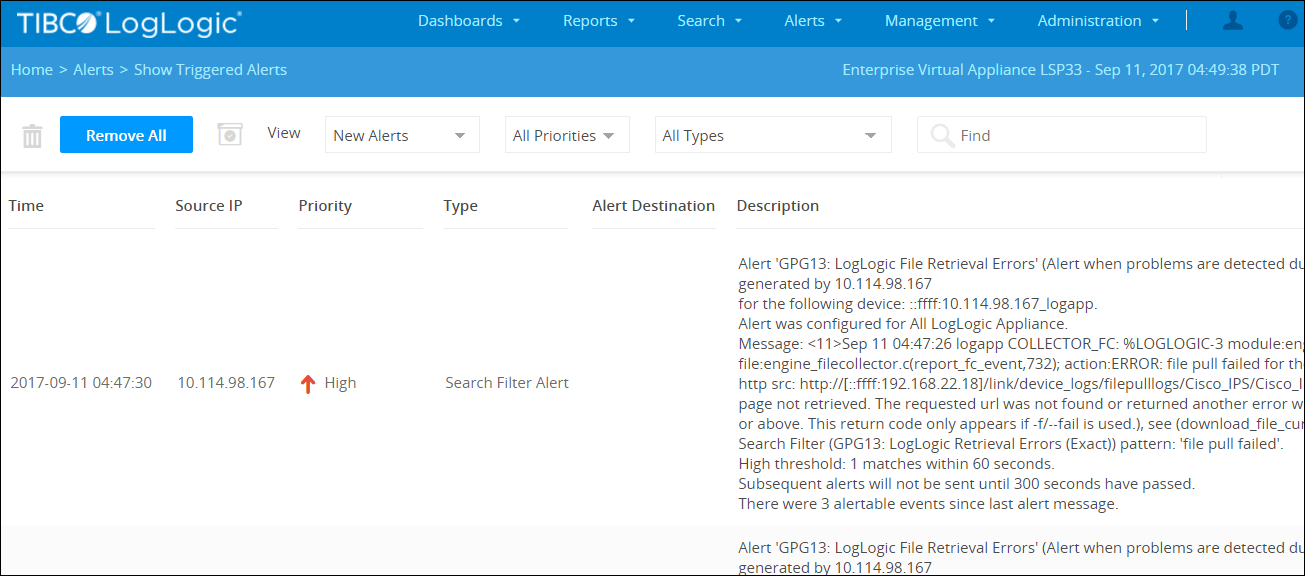Click the red High priority arrow icon

coord(308,383)
